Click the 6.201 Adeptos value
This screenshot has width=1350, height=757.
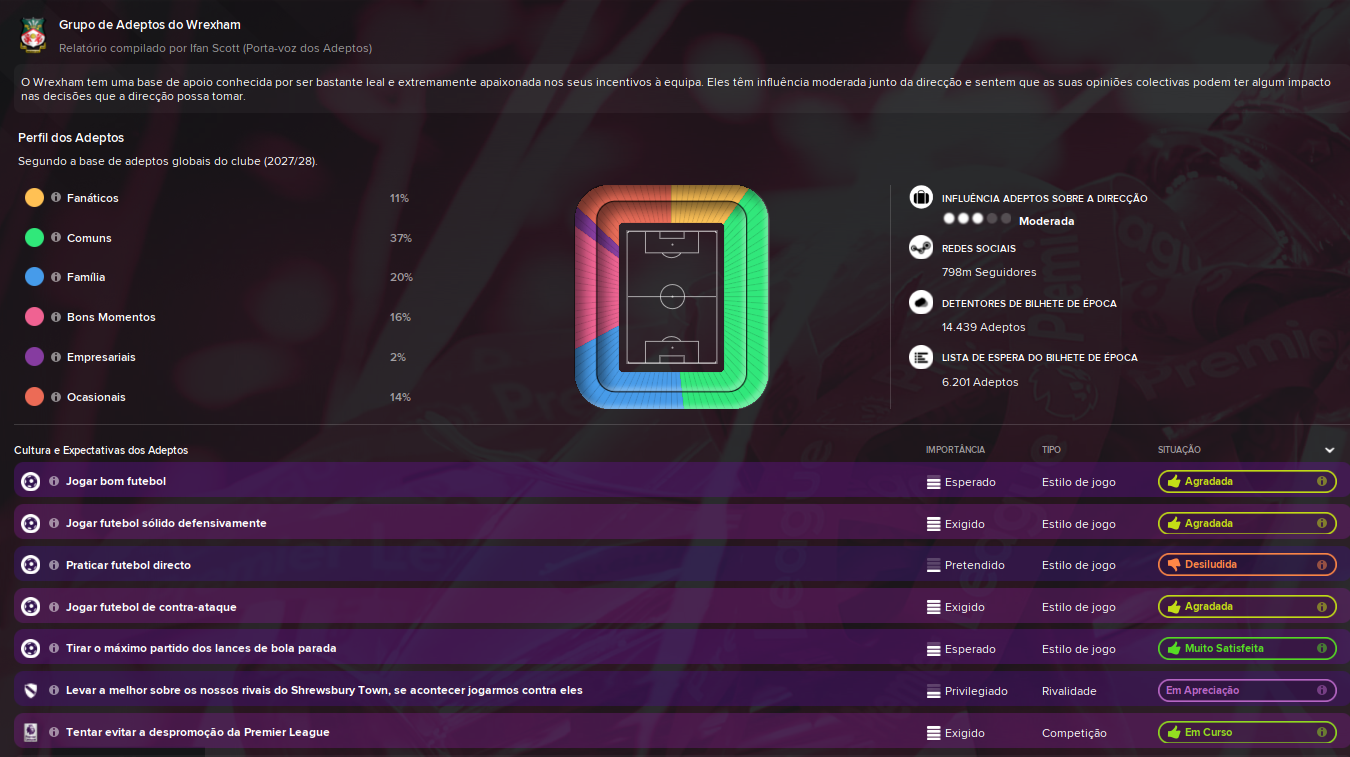point(980,382)
